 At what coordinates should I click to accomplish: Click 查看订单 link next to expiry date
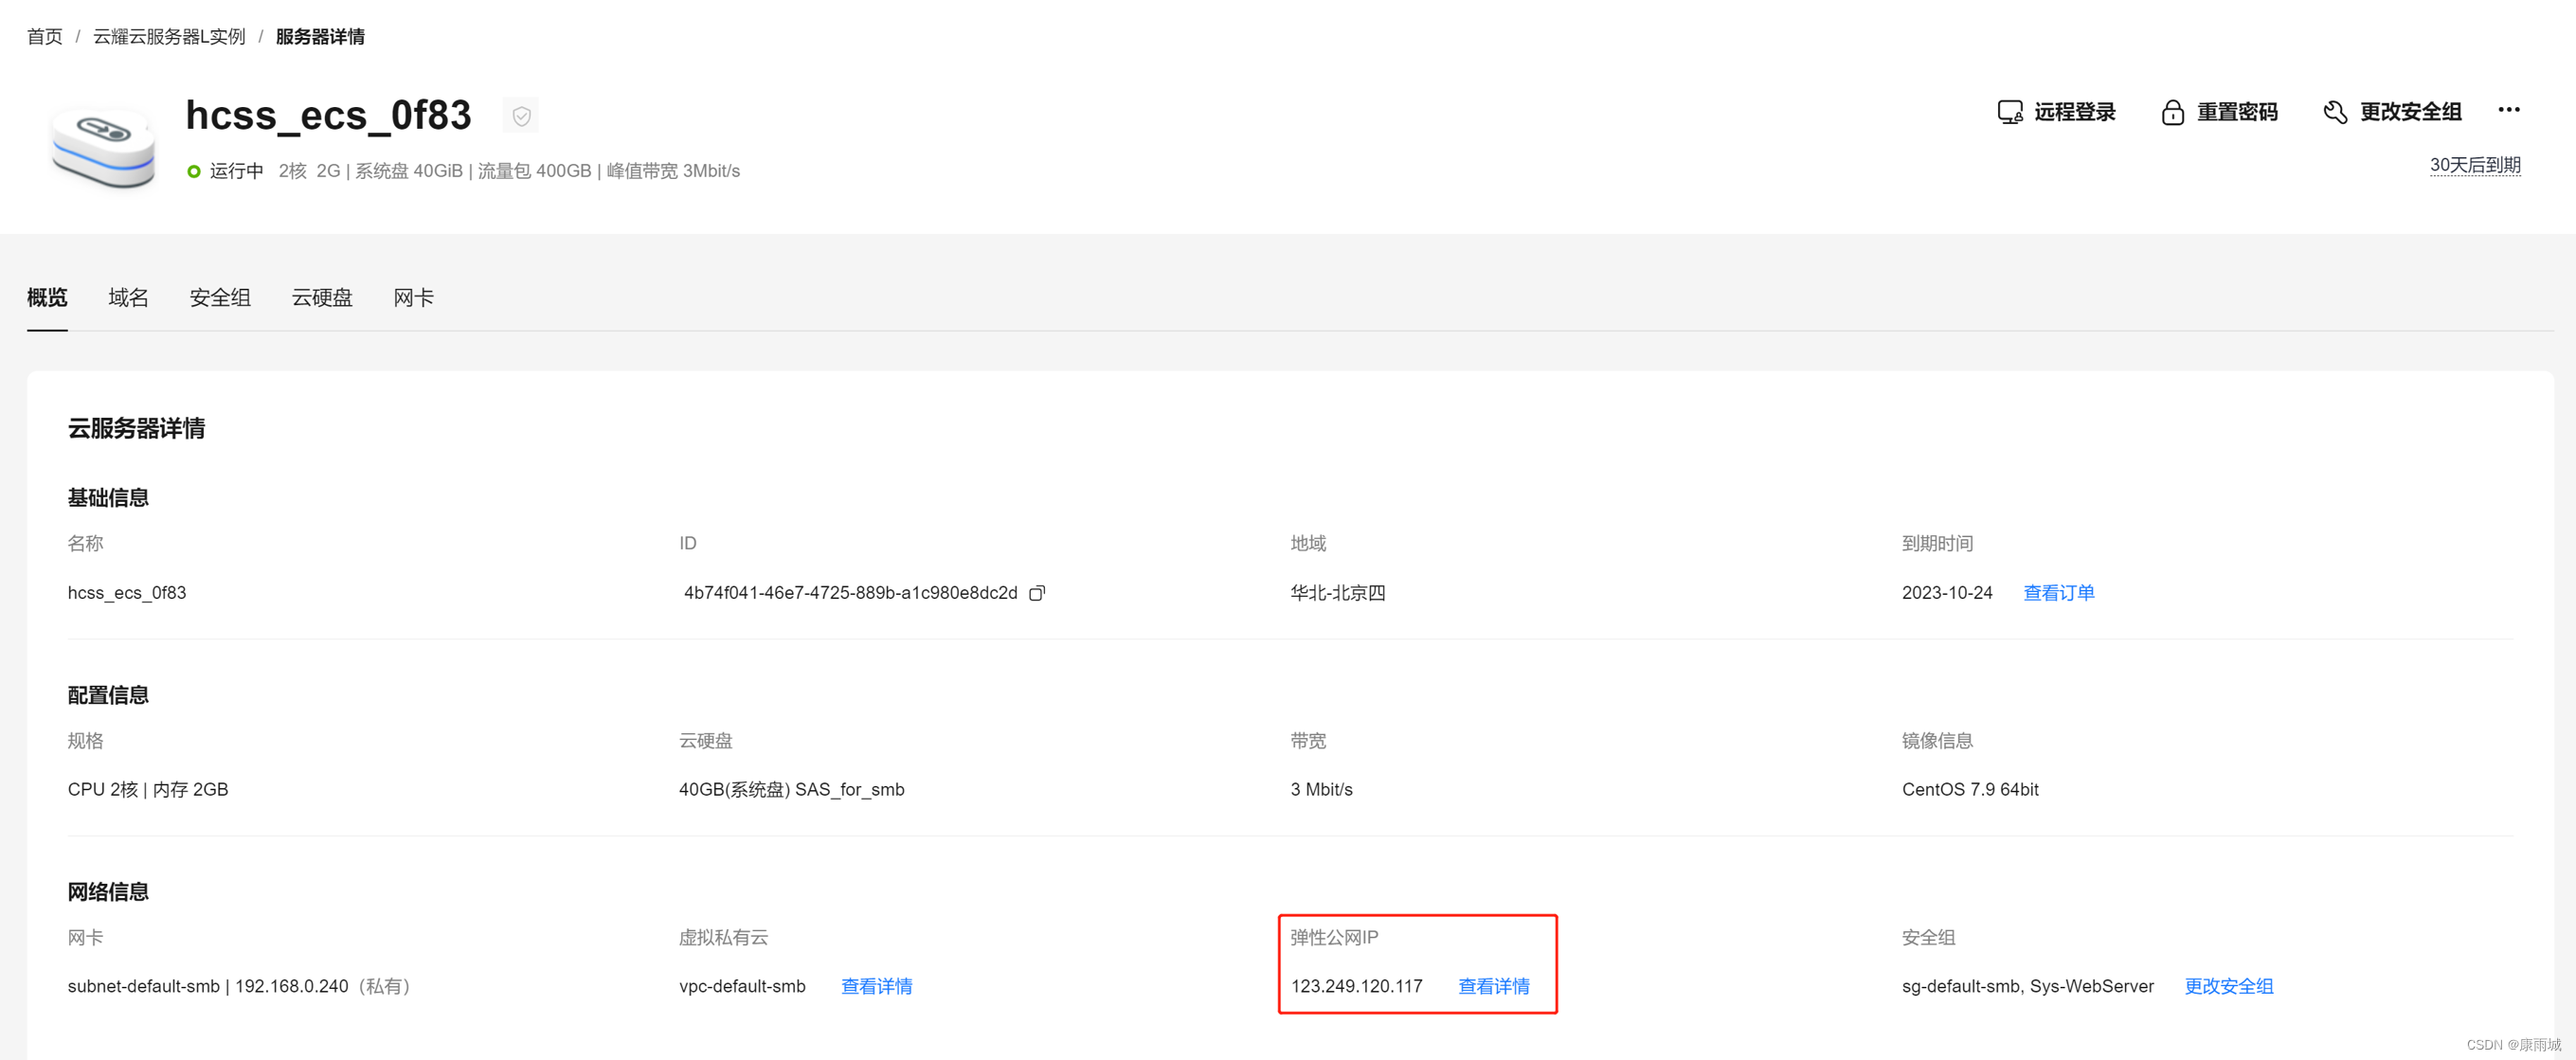point(2058,593)
